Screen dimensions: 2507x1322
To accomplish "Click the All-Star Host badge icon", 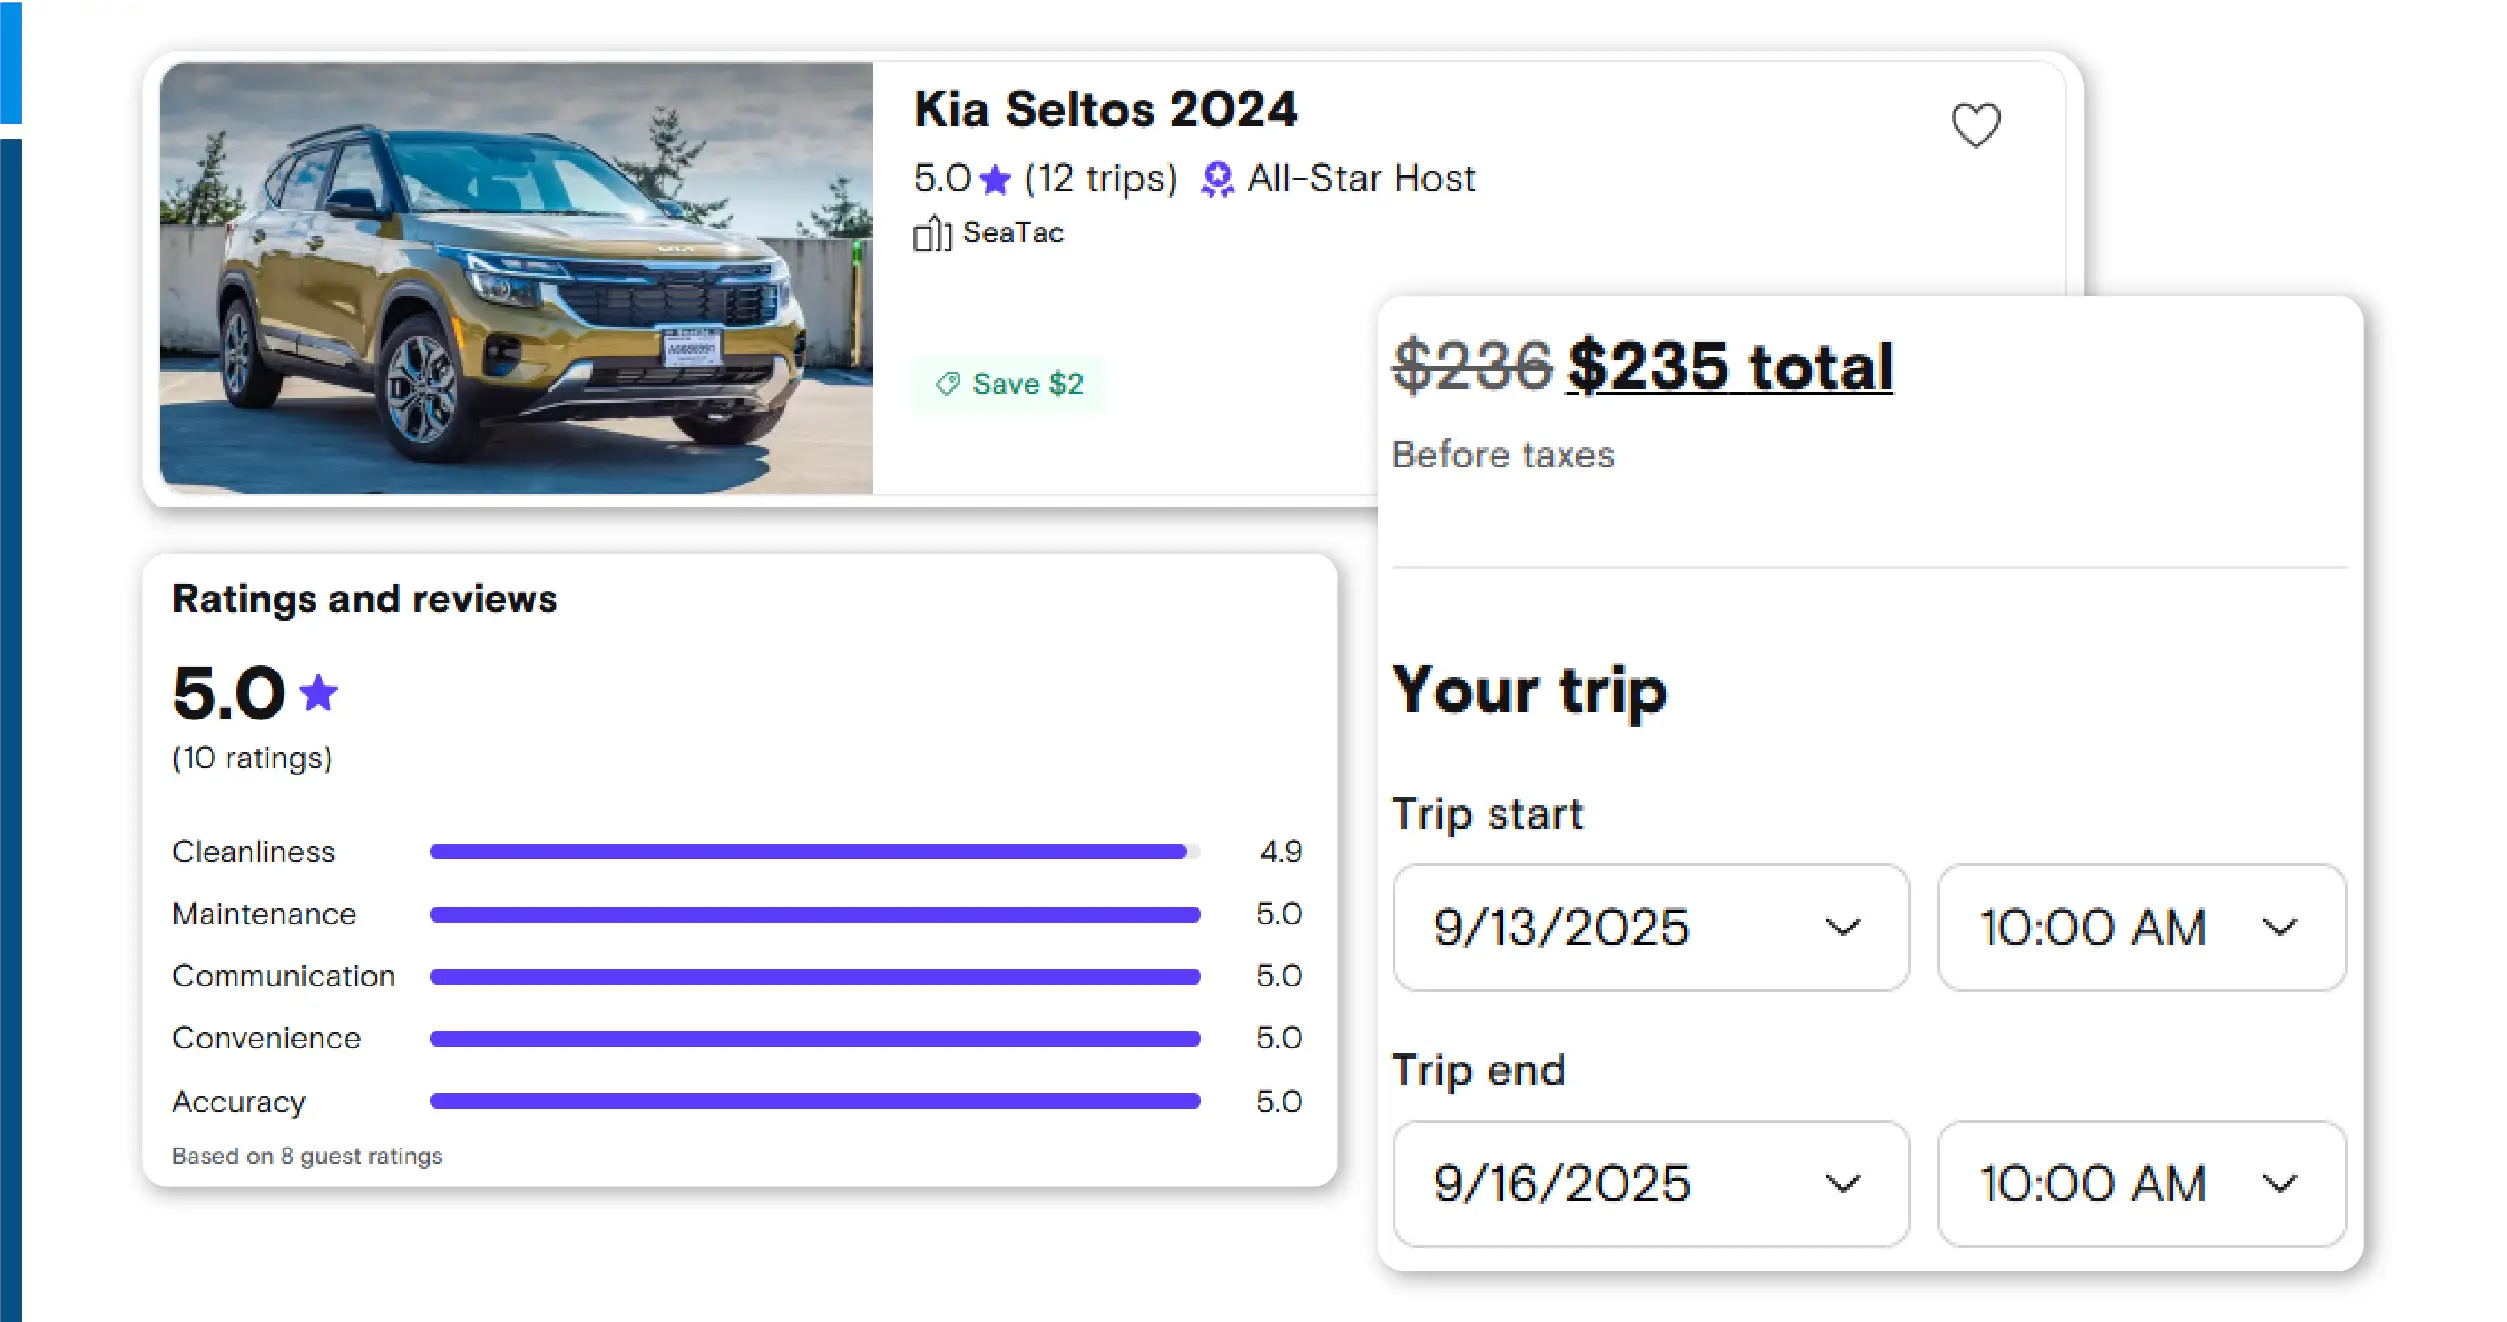I will click(x=1217, y=180).
